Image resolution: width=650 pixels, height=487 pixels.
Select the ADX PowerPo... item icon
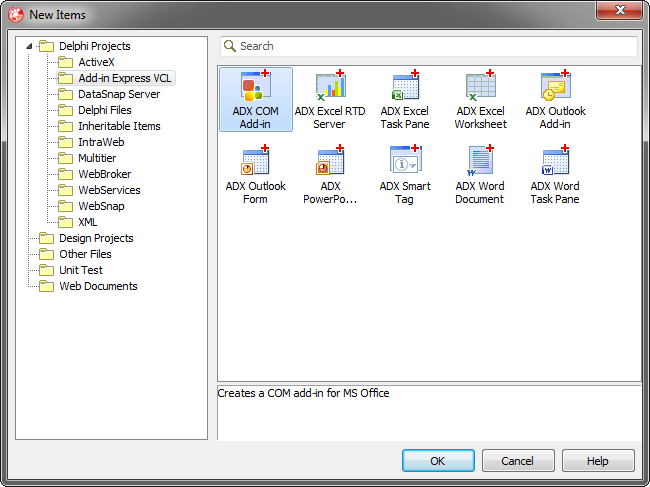(330, 160)
